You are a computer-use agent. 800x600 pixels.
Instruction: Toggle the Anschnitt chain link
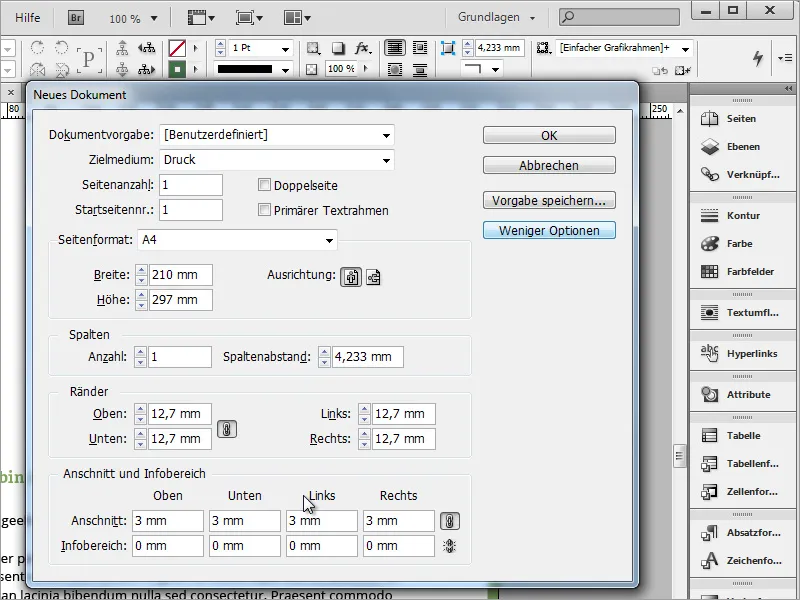449,521
